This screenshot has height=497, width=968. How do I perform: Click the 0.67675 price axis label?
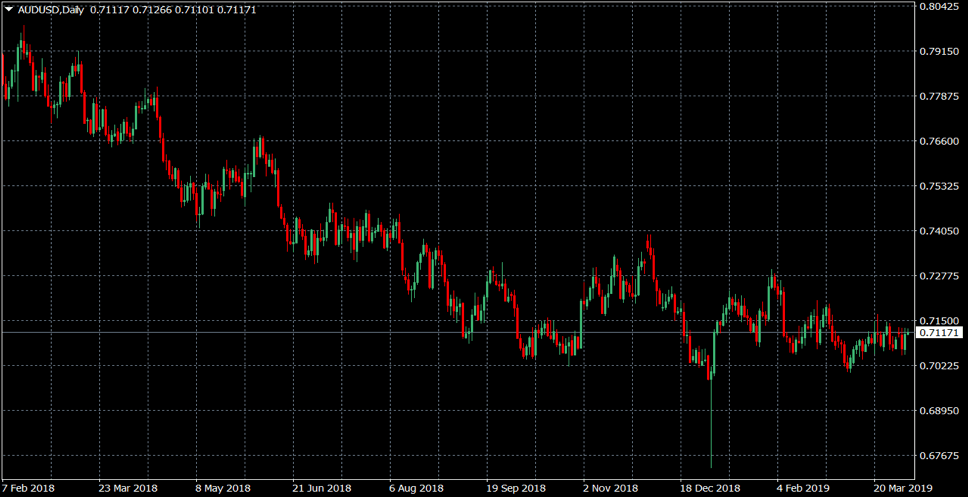(938, 456)
